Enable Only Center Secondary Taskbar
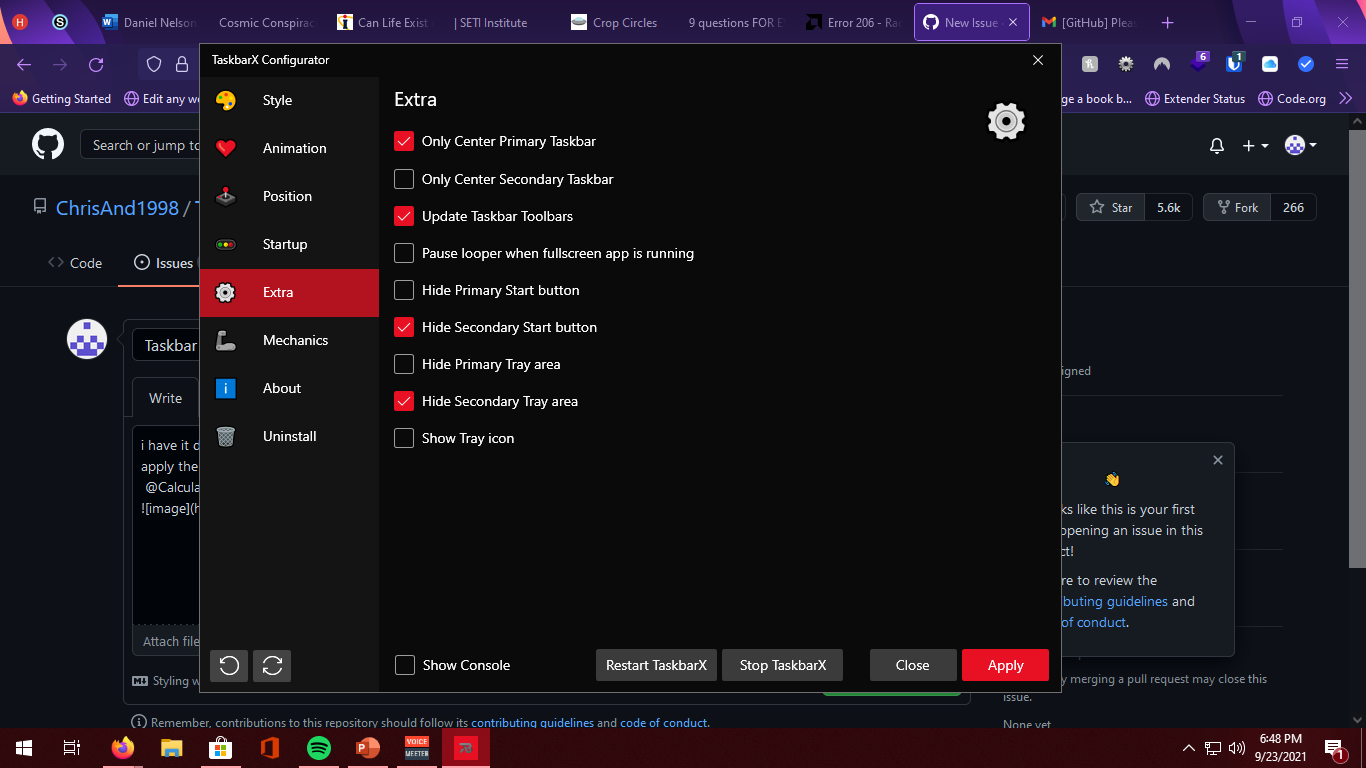Viewport: 1366px width, 768px height. (404, 179)
